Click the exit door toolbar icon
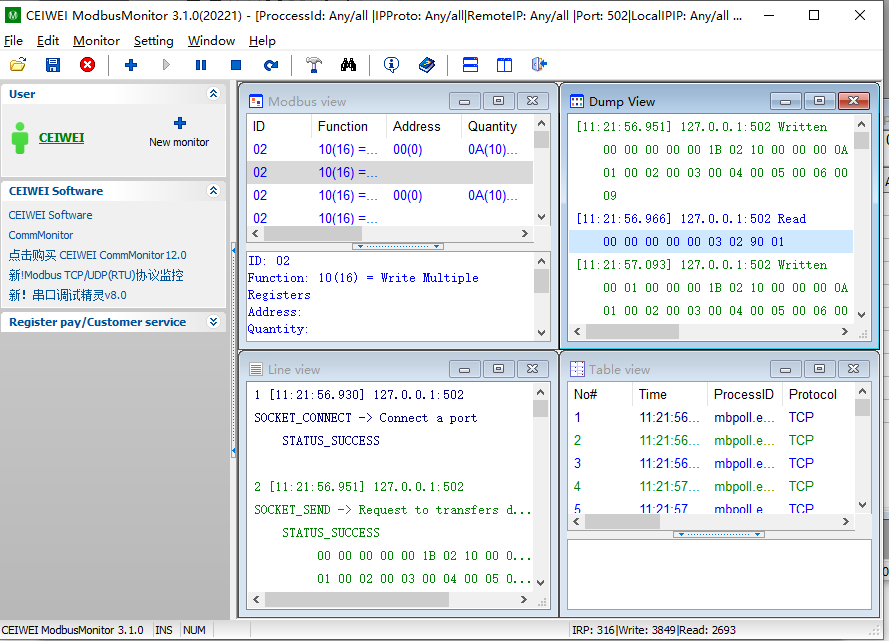Screen dimensions: 889x641 click(539, 65)
